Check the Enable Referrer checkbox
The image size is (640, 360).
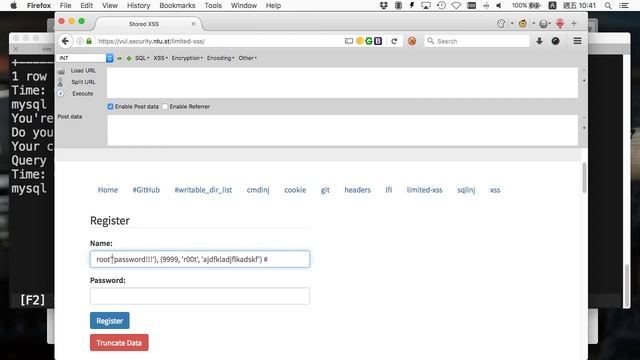pyautogui.click(x=165, y=107)
